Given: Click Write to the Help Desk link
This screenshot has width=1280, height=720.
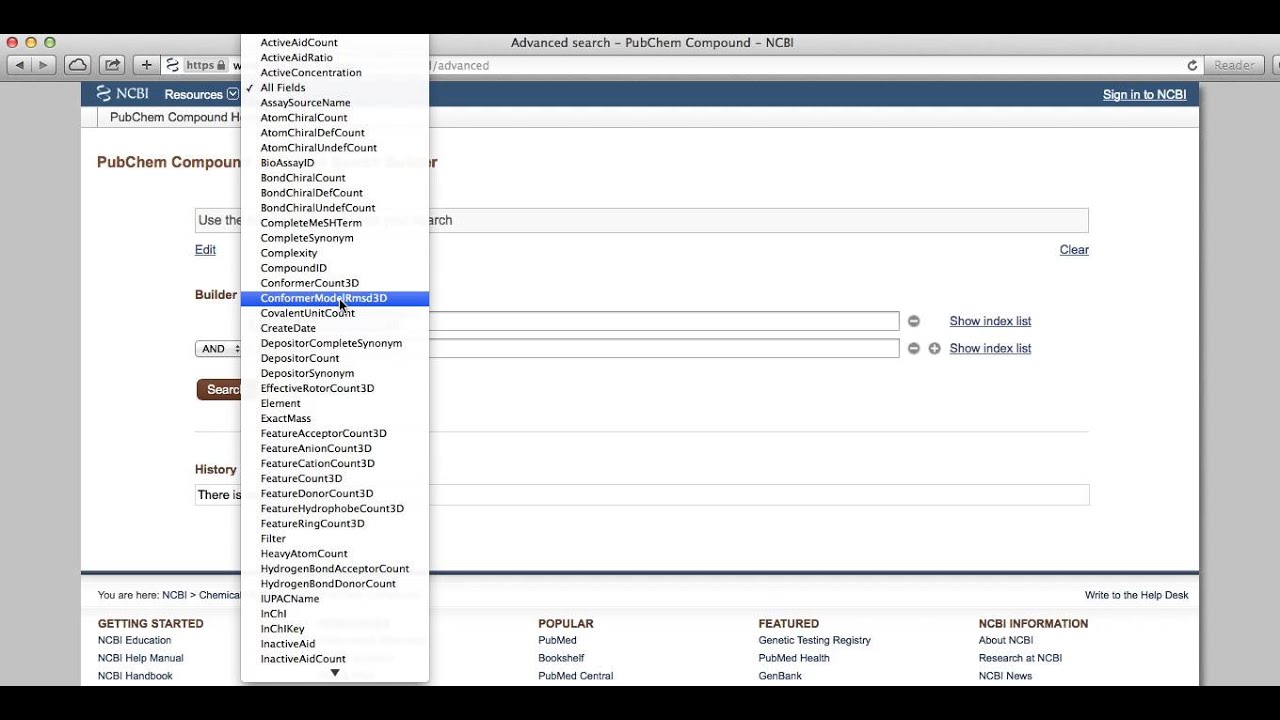Looking at the screenshot, I should coord(1136,595).
